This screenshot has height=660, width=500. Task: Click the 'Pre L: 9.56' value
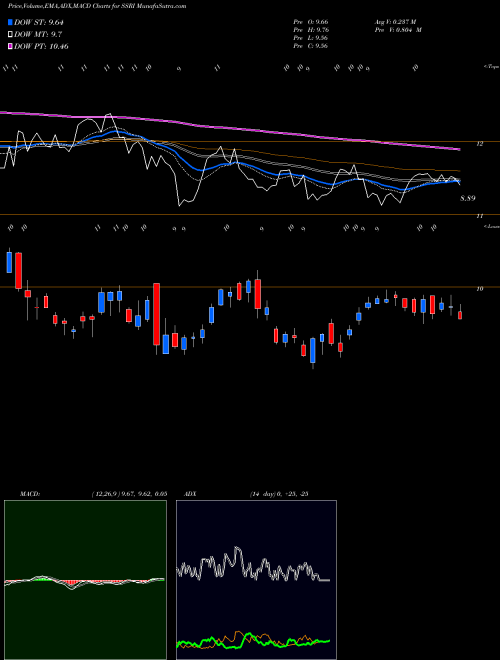tap(311, 38)
